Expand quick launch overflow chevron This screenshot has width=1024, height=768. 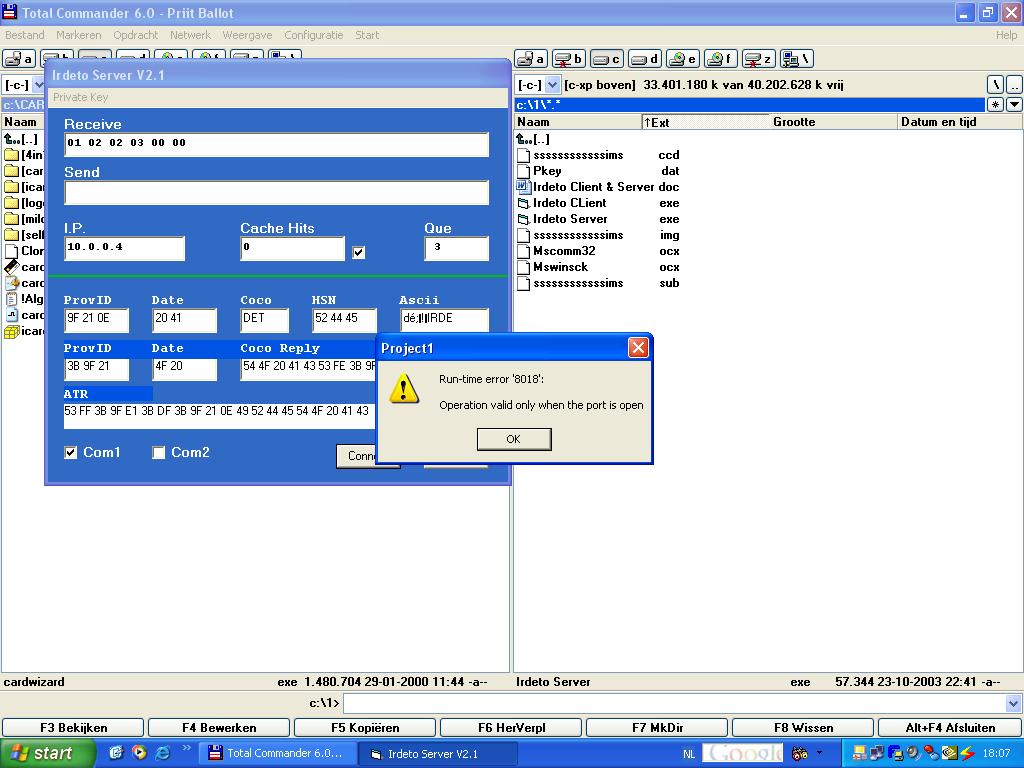[186, 748]
